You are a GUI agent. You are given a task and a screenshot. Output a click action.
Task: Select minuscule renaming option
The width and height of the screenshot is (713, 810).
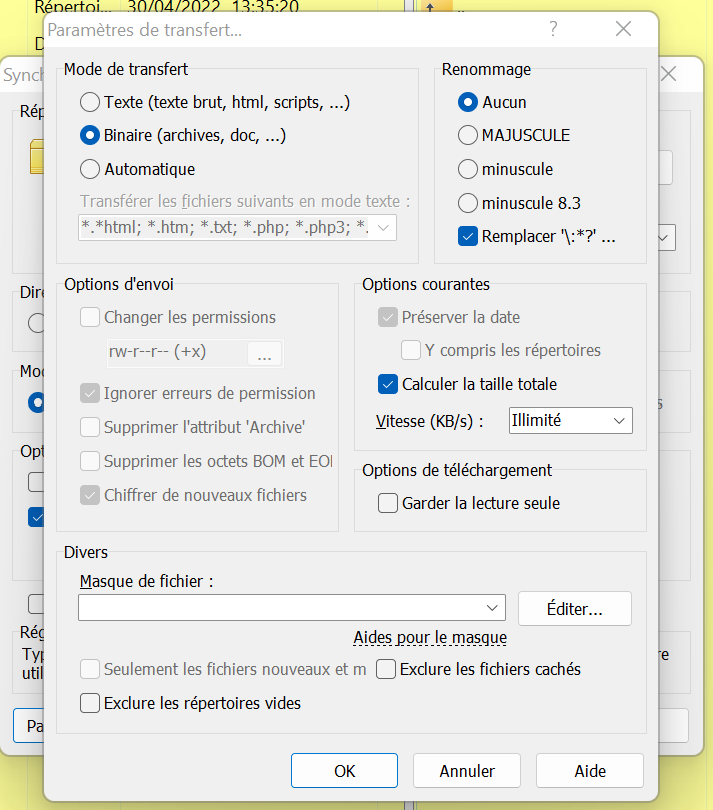467,169
